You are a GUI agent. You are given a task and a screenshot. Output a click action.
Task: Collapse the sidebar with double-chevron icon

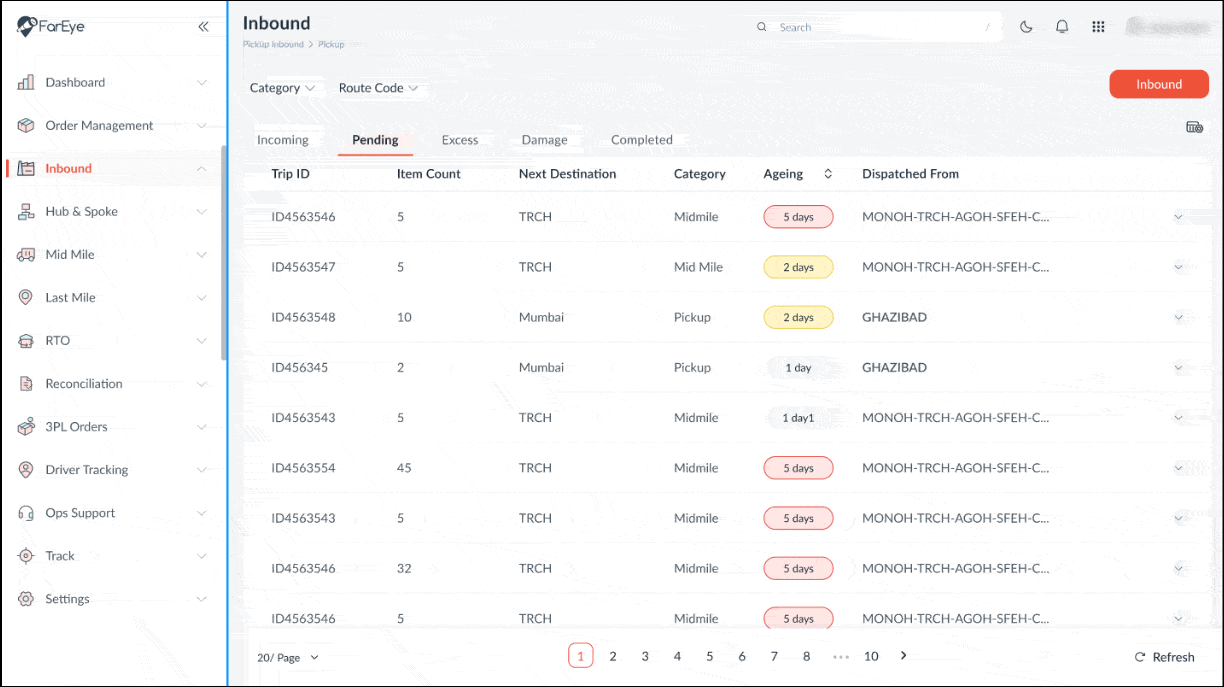(x=203, y=27)
